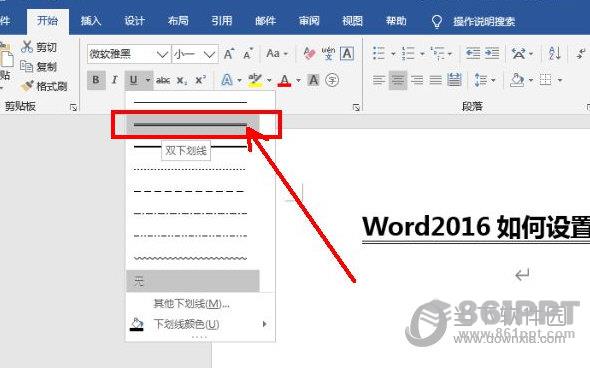Justify paragraph text icon
The width and height of the screenshot is (590, 368).
pos(436,80)
